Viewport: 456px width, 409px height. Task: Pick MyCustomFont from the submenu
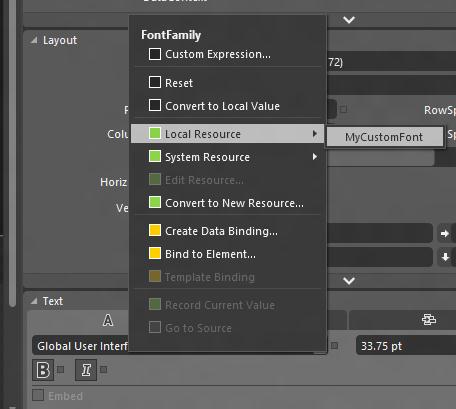385,137
